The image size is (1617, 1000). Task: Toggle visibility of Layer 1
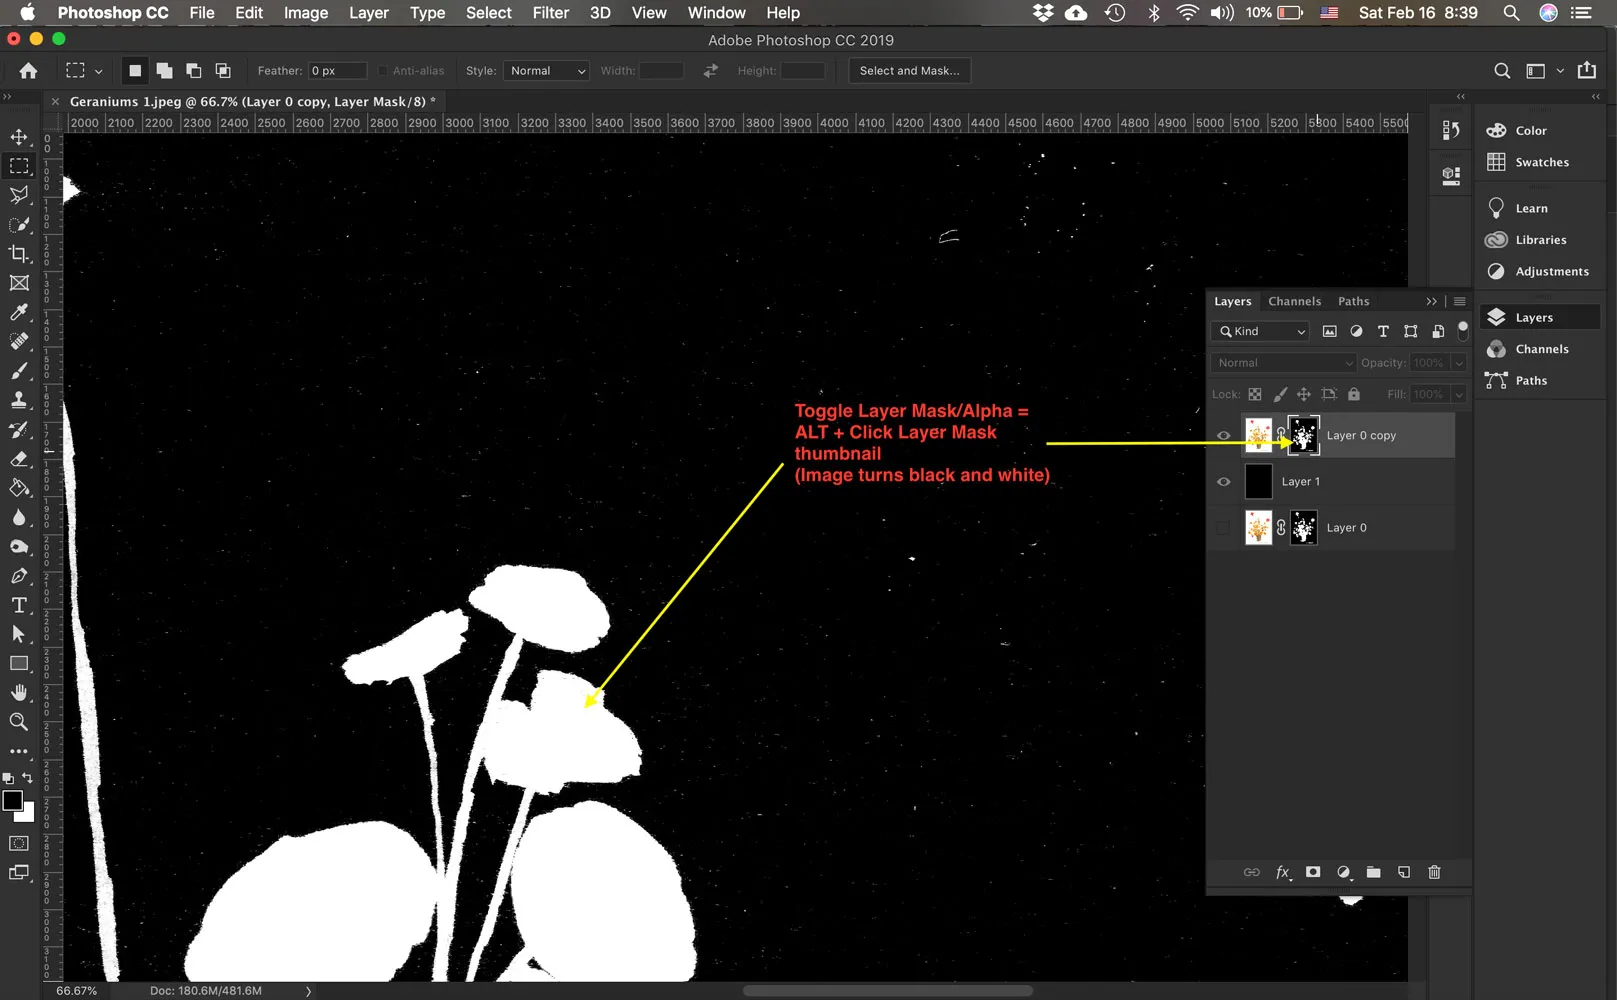tap(1223, 482)
